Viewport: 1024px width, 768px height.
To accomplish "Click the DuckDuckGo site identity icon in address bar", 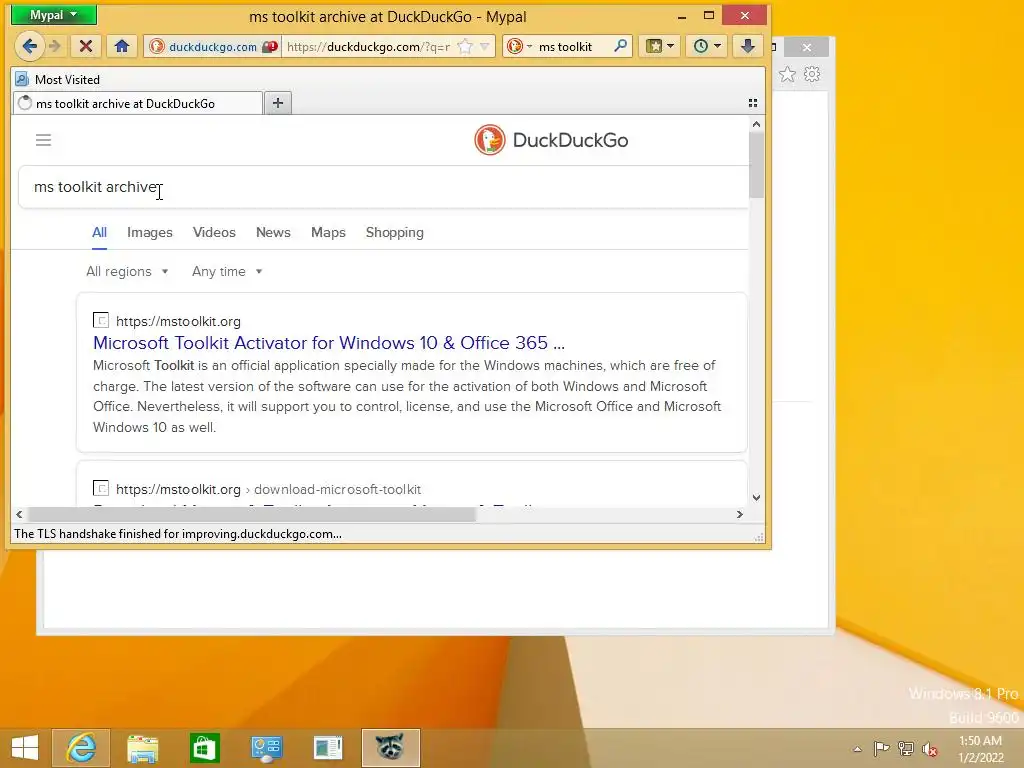I will coord(156,46).
